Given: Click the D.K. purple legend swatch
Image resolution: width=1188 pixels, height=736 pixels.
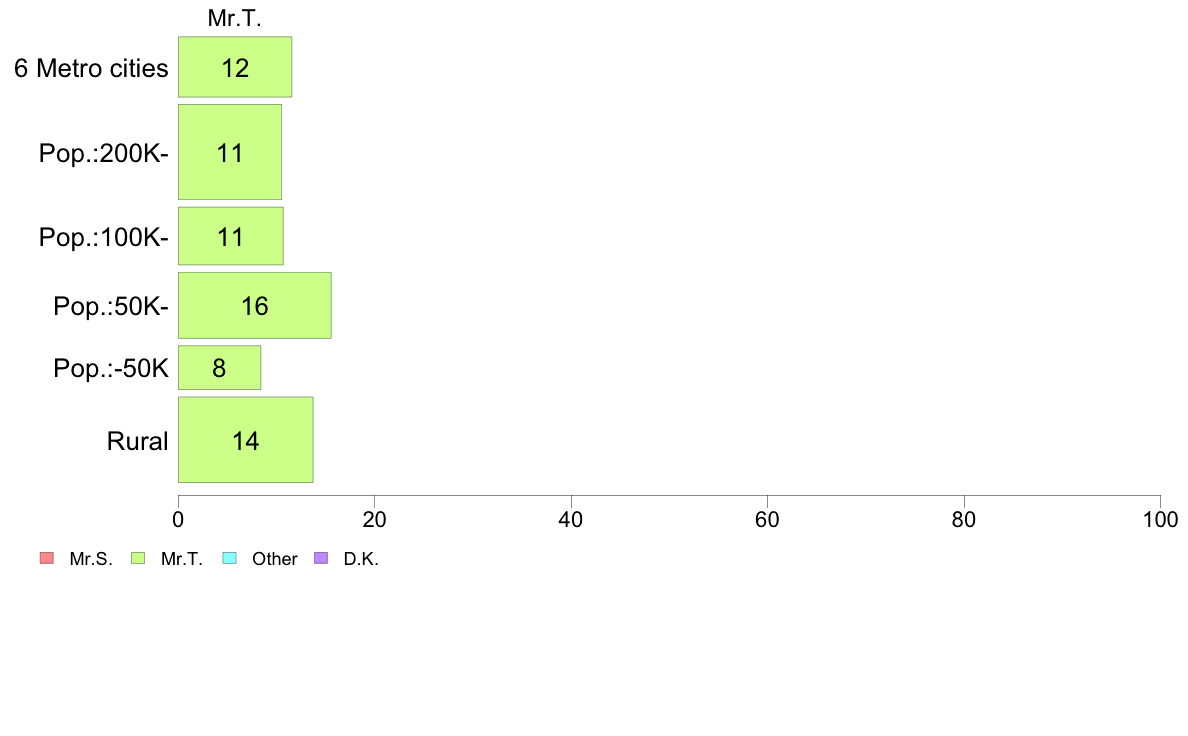Looking at the screenshot, I should point(321,559).
